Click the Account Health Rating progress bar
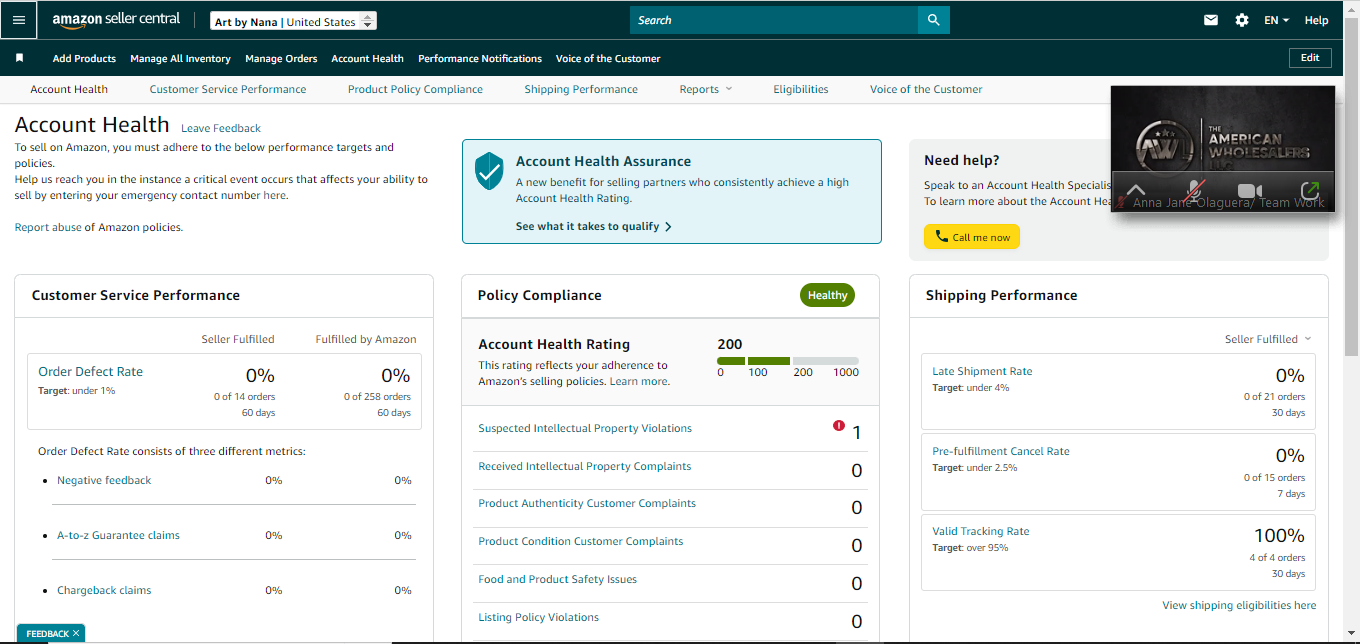Image resolution: width=1360 pixels, height=644 pixels. tap(788, 360)
